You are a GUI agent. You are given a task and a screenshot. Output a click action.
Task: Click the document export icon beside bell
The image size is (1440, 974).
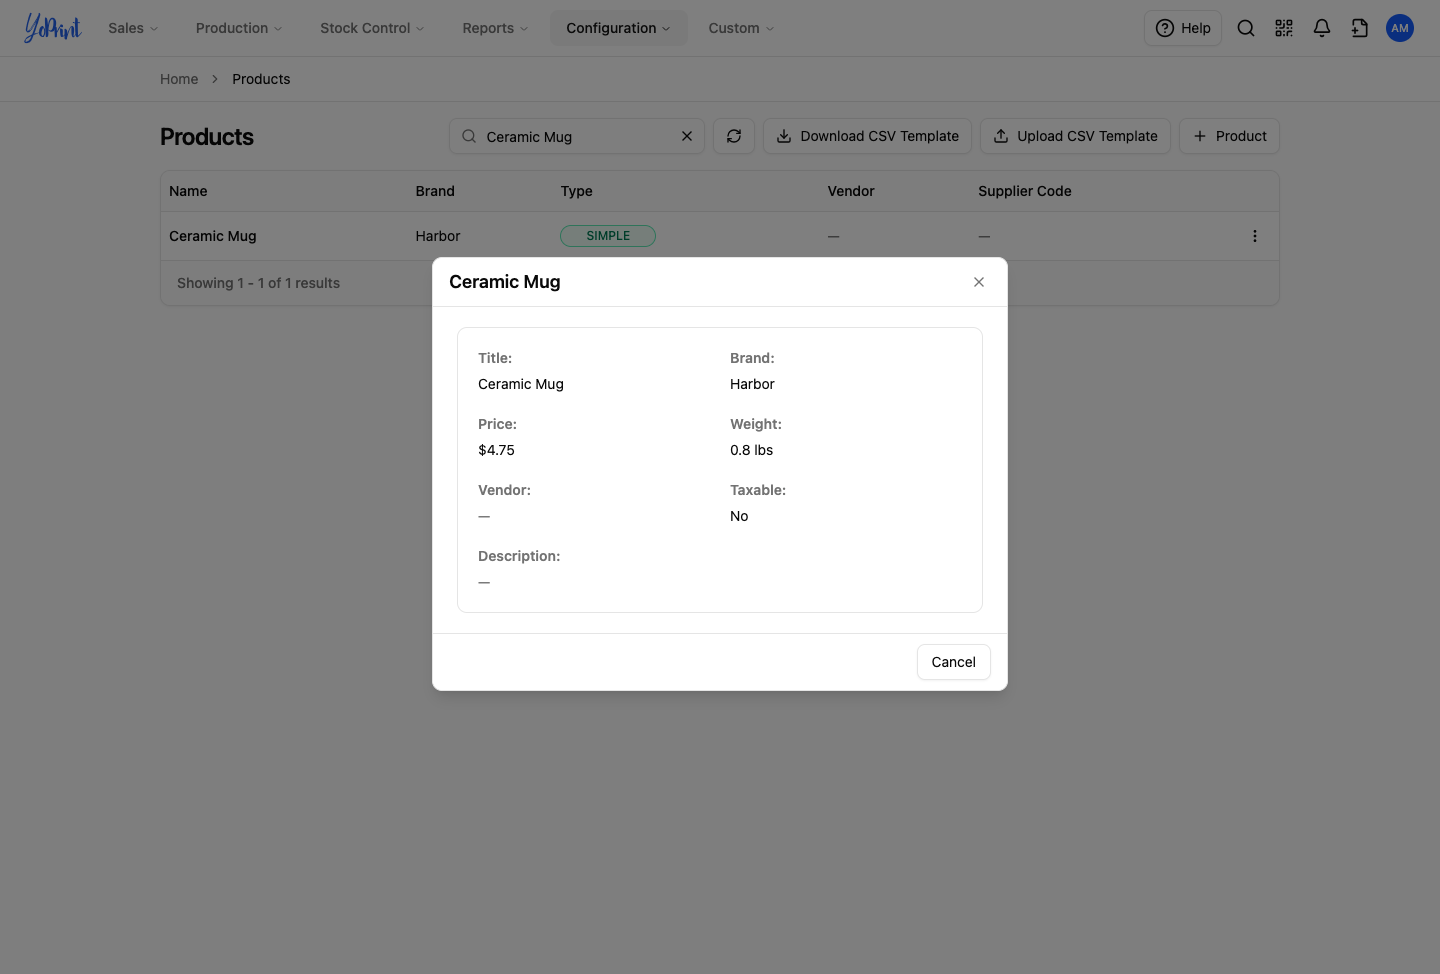[x=1360, y=28]
